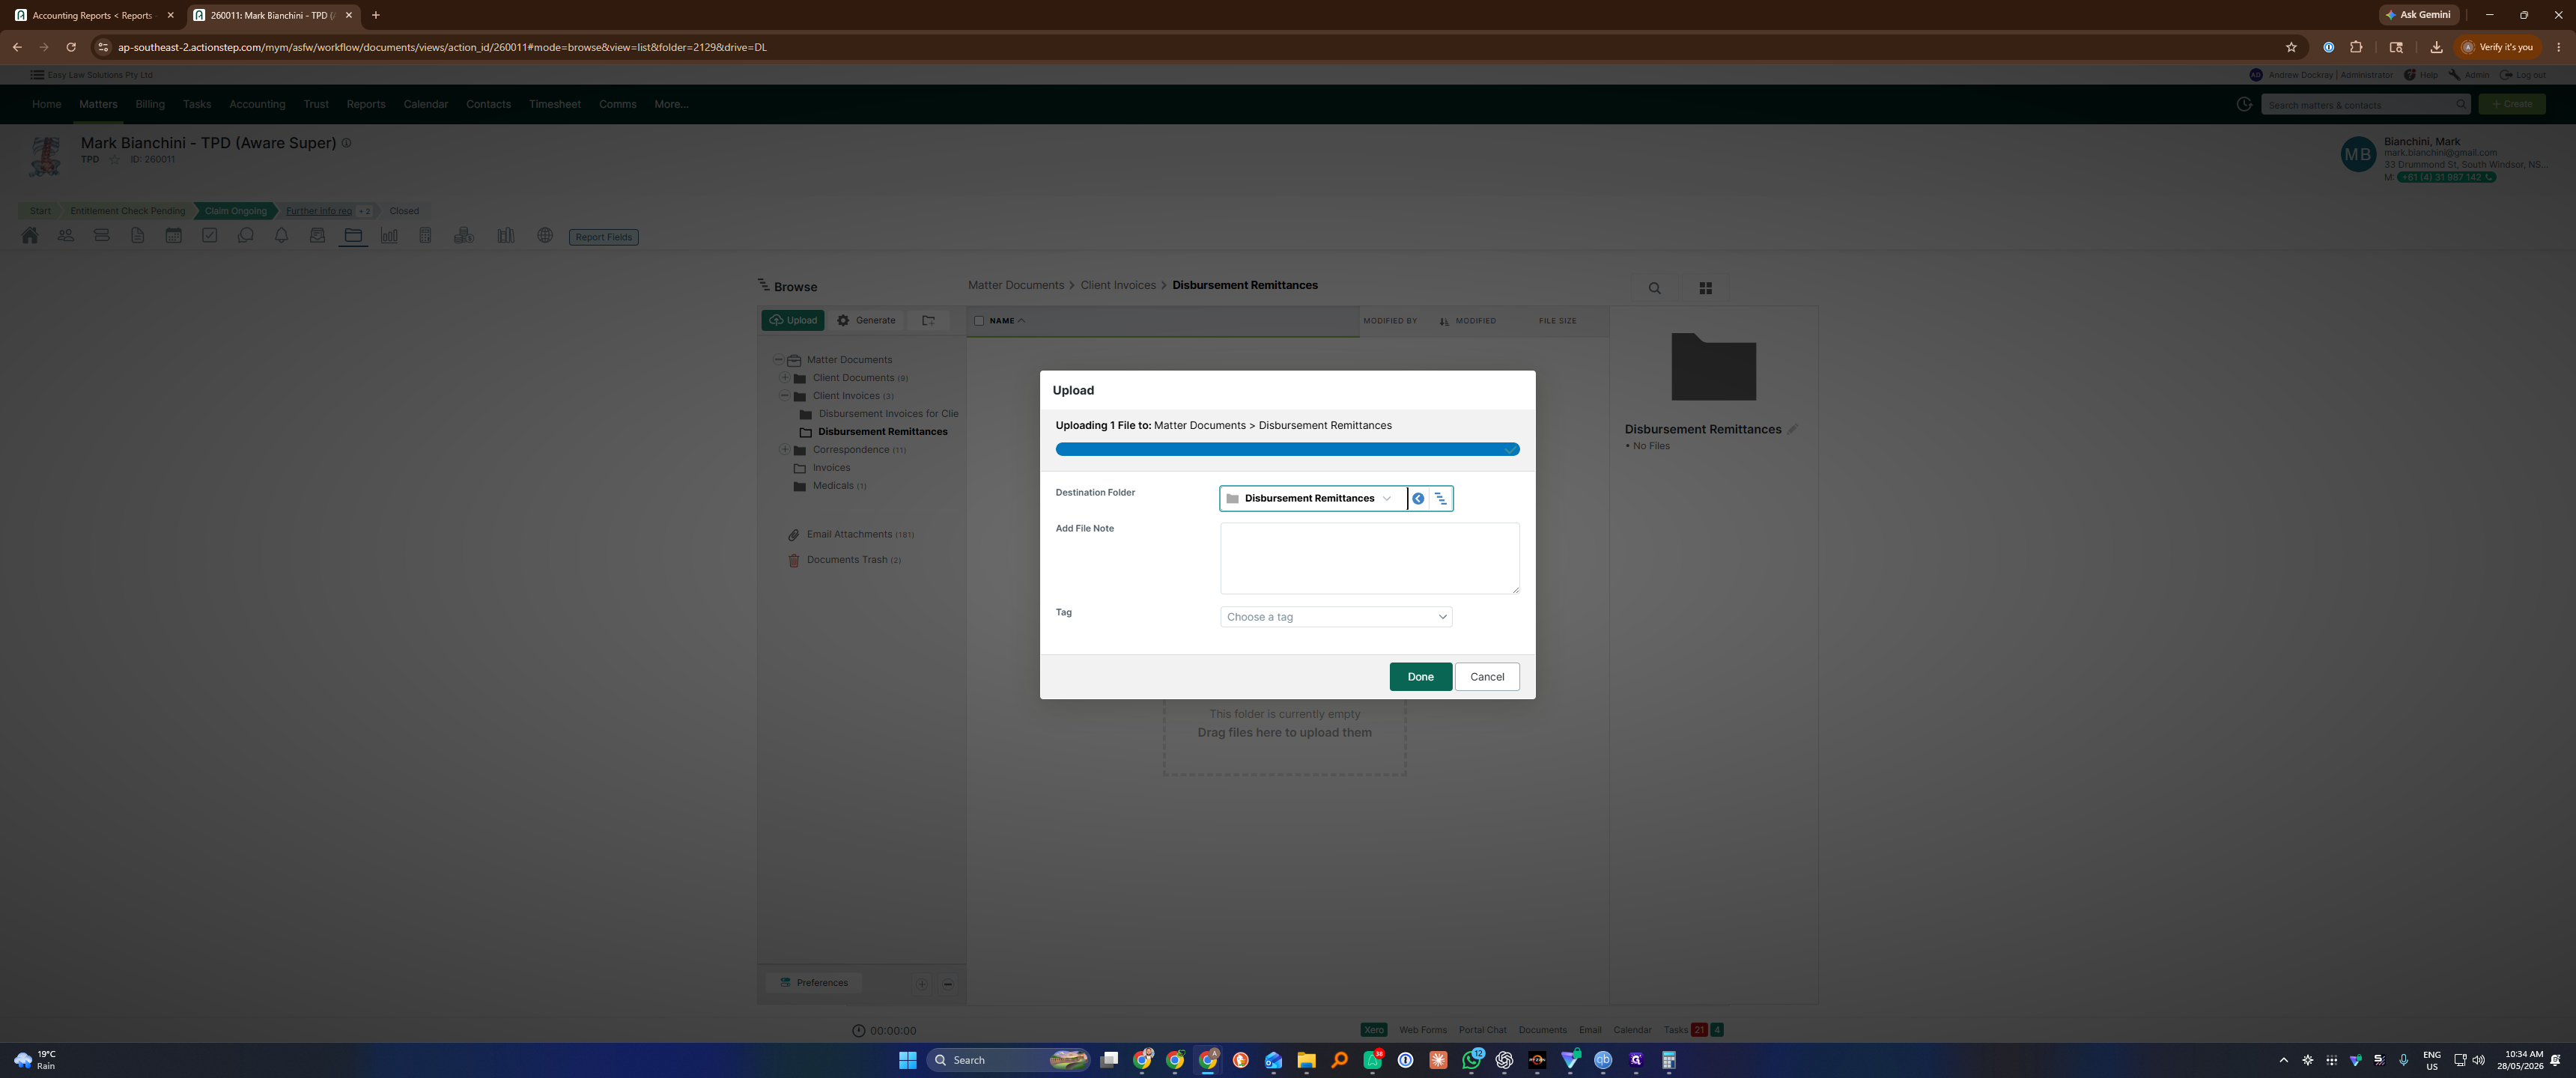The height and width of the screenshot is (1078, 2576).
Task: Open the More... navigation menu
Action: point(671,104)
